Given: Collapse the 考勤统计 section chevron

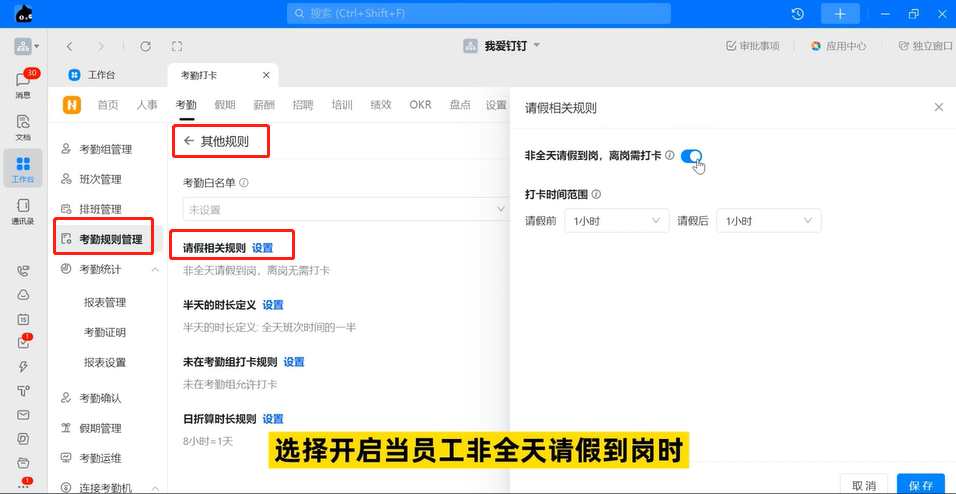Looking at the screenshot, I should pos(155,270).
